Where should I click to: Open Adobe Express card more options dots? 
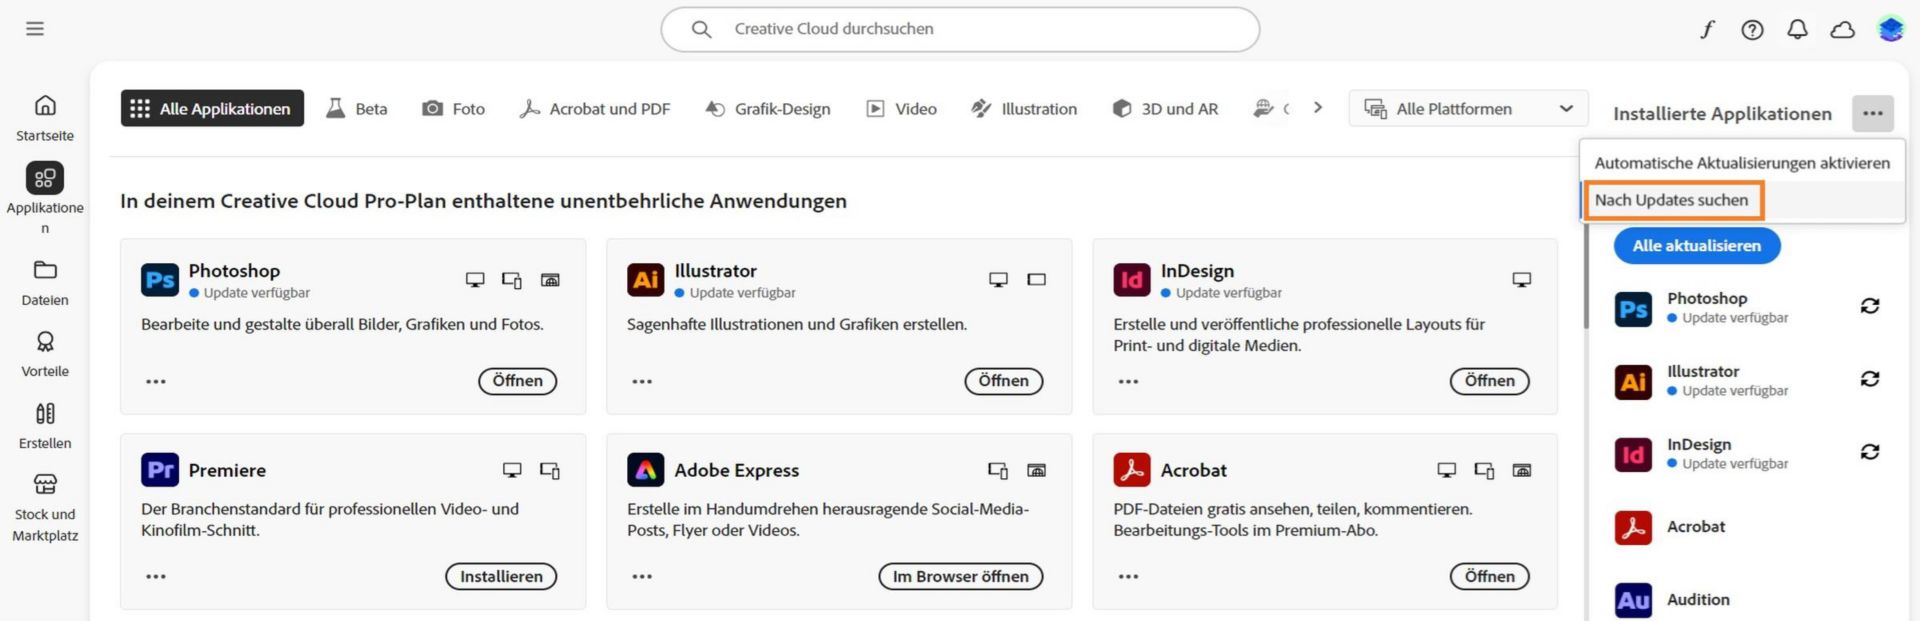click(x=642, y=577)
